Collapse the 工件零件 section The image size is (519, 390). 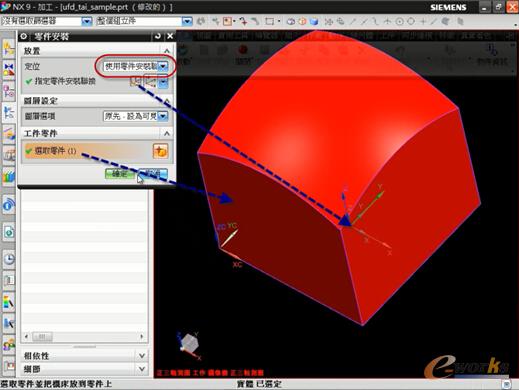167,134
